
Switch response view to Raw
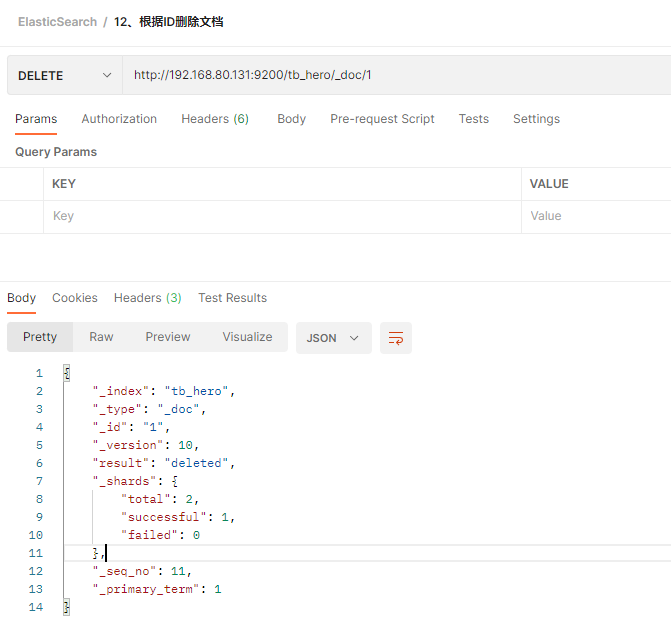101,337
